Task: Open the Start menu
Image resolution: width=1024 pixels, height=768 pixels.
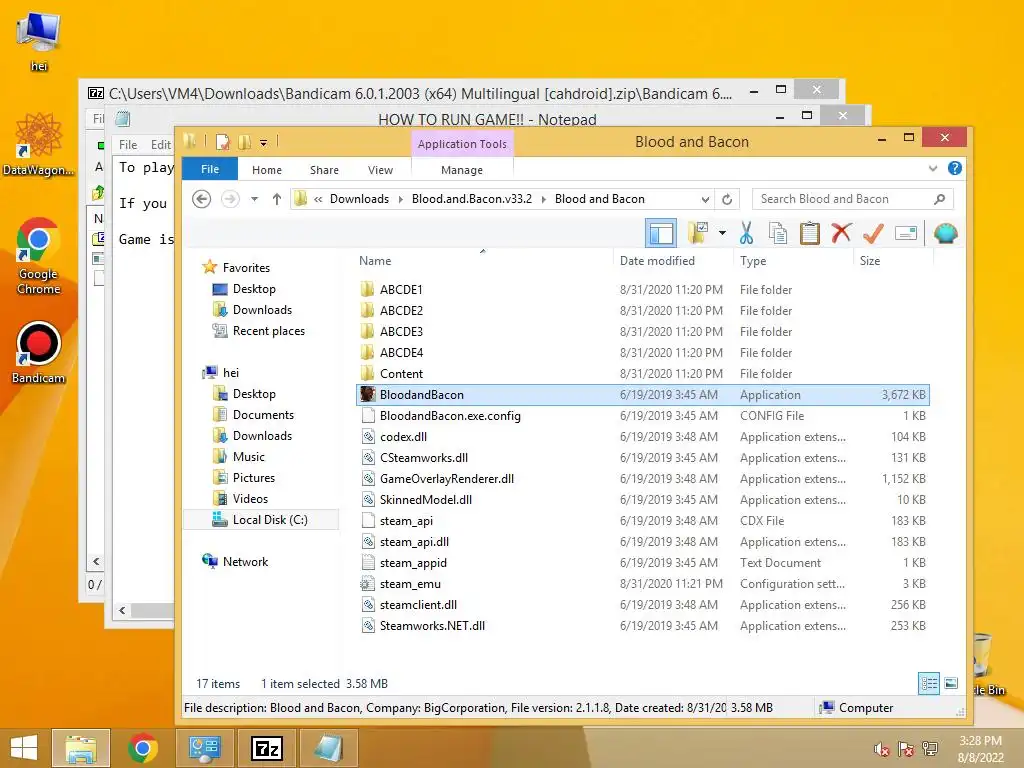Action: tap(24, 748)
